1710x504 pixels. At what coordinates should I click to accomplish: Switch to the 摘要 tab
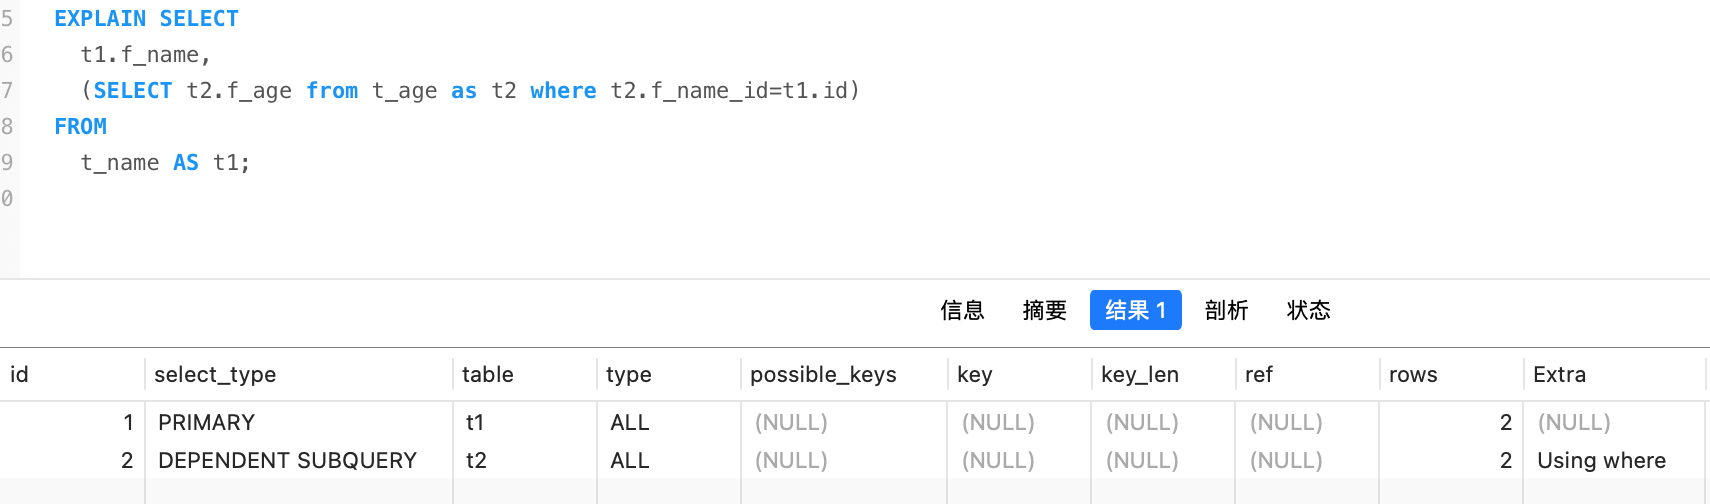pyautogui.click(x=1044, y=310)
